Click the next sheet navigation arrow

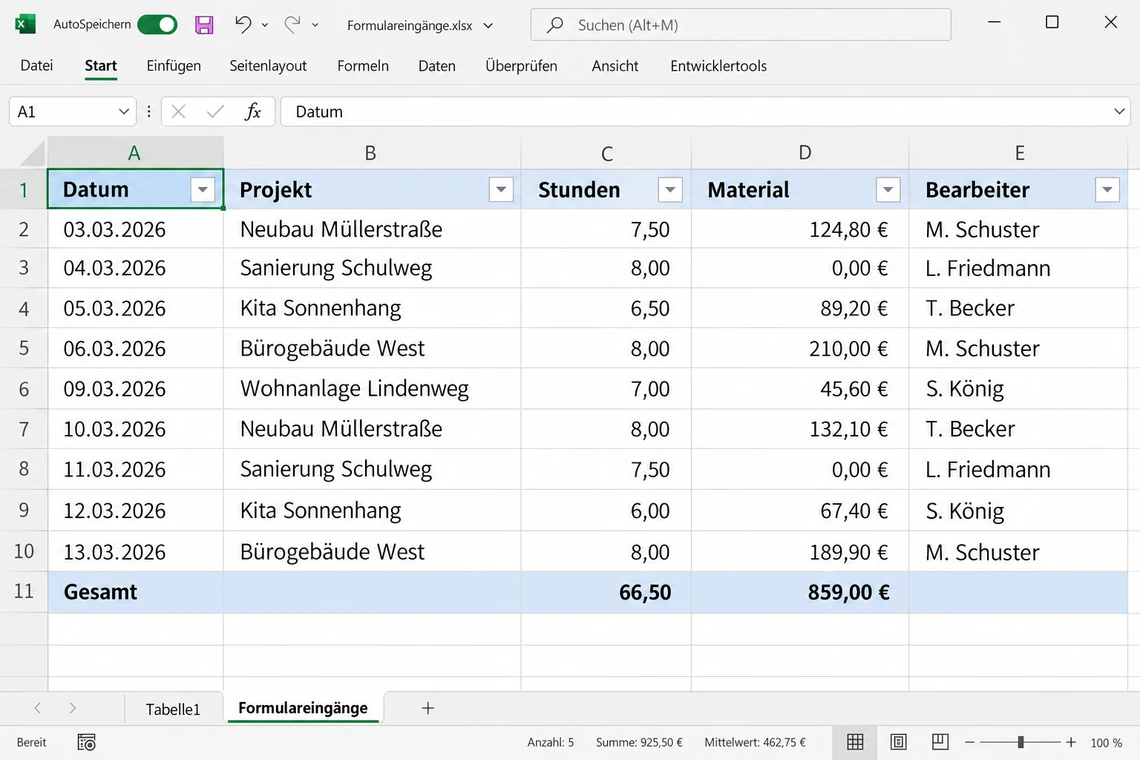(x=72, y=708)
